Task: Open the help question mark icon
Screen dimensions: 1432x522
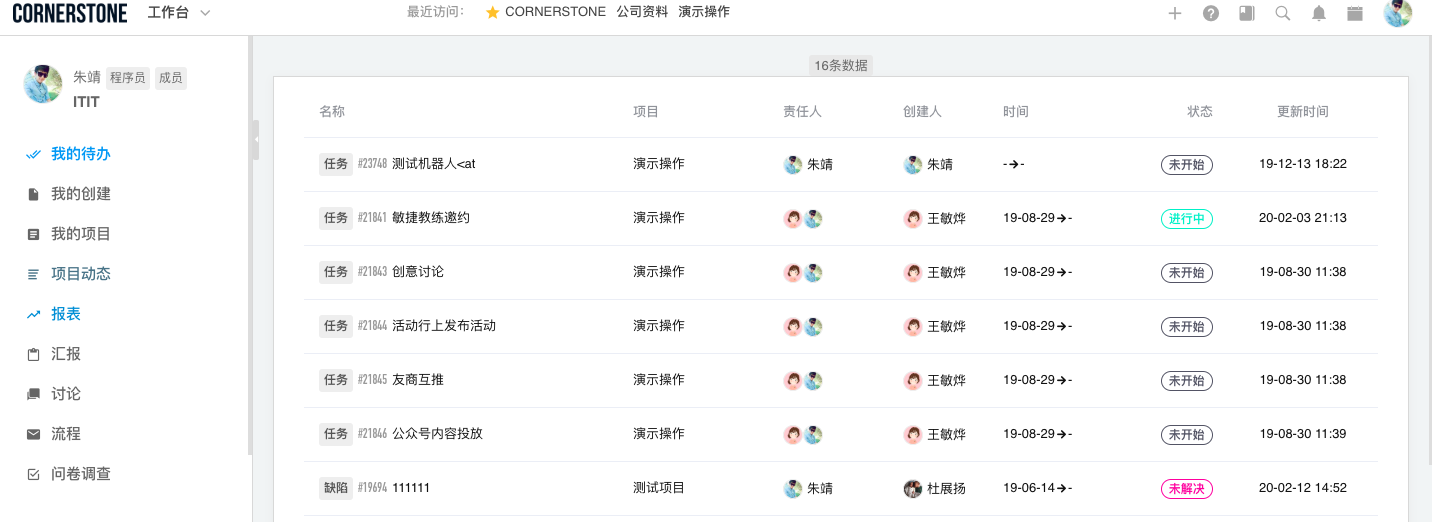Action: [x=1211, y=13]
